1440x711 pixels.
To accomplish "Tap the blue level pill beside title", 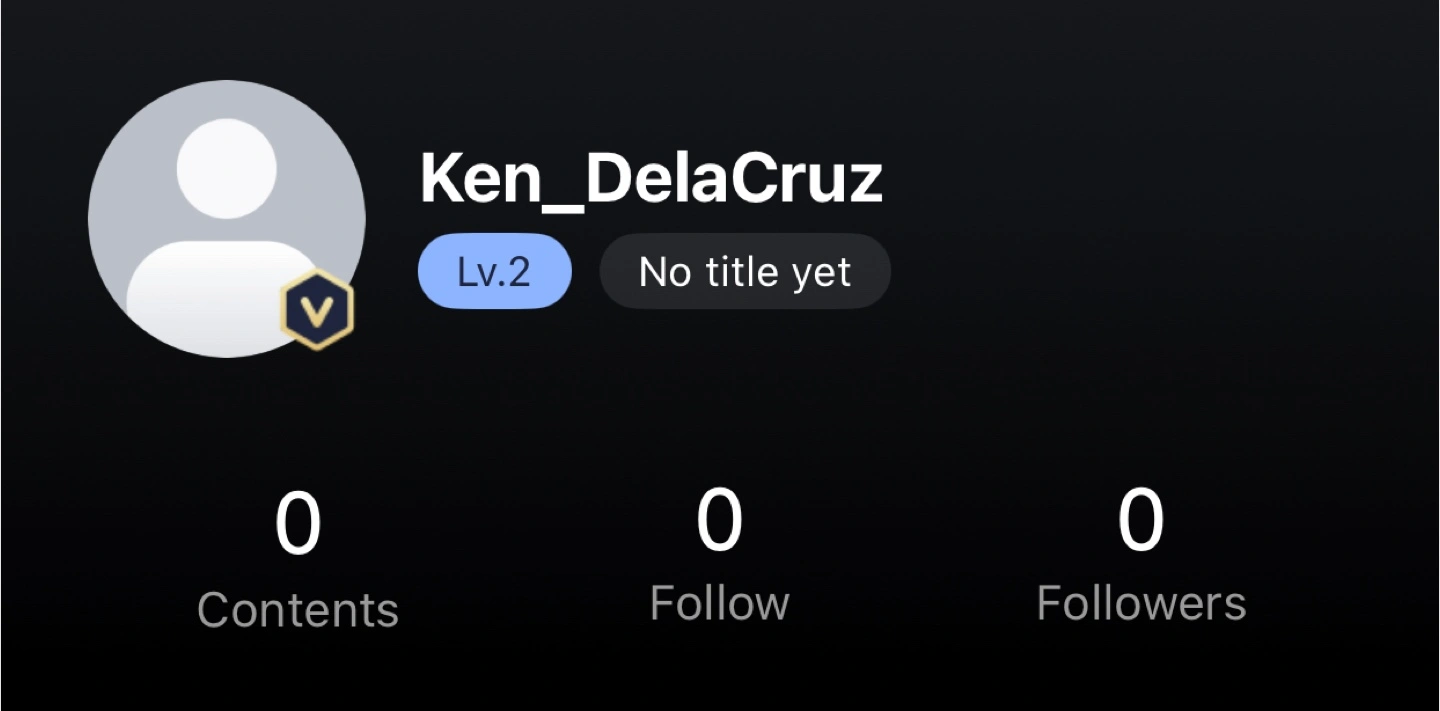I will [x=494, y=271].
